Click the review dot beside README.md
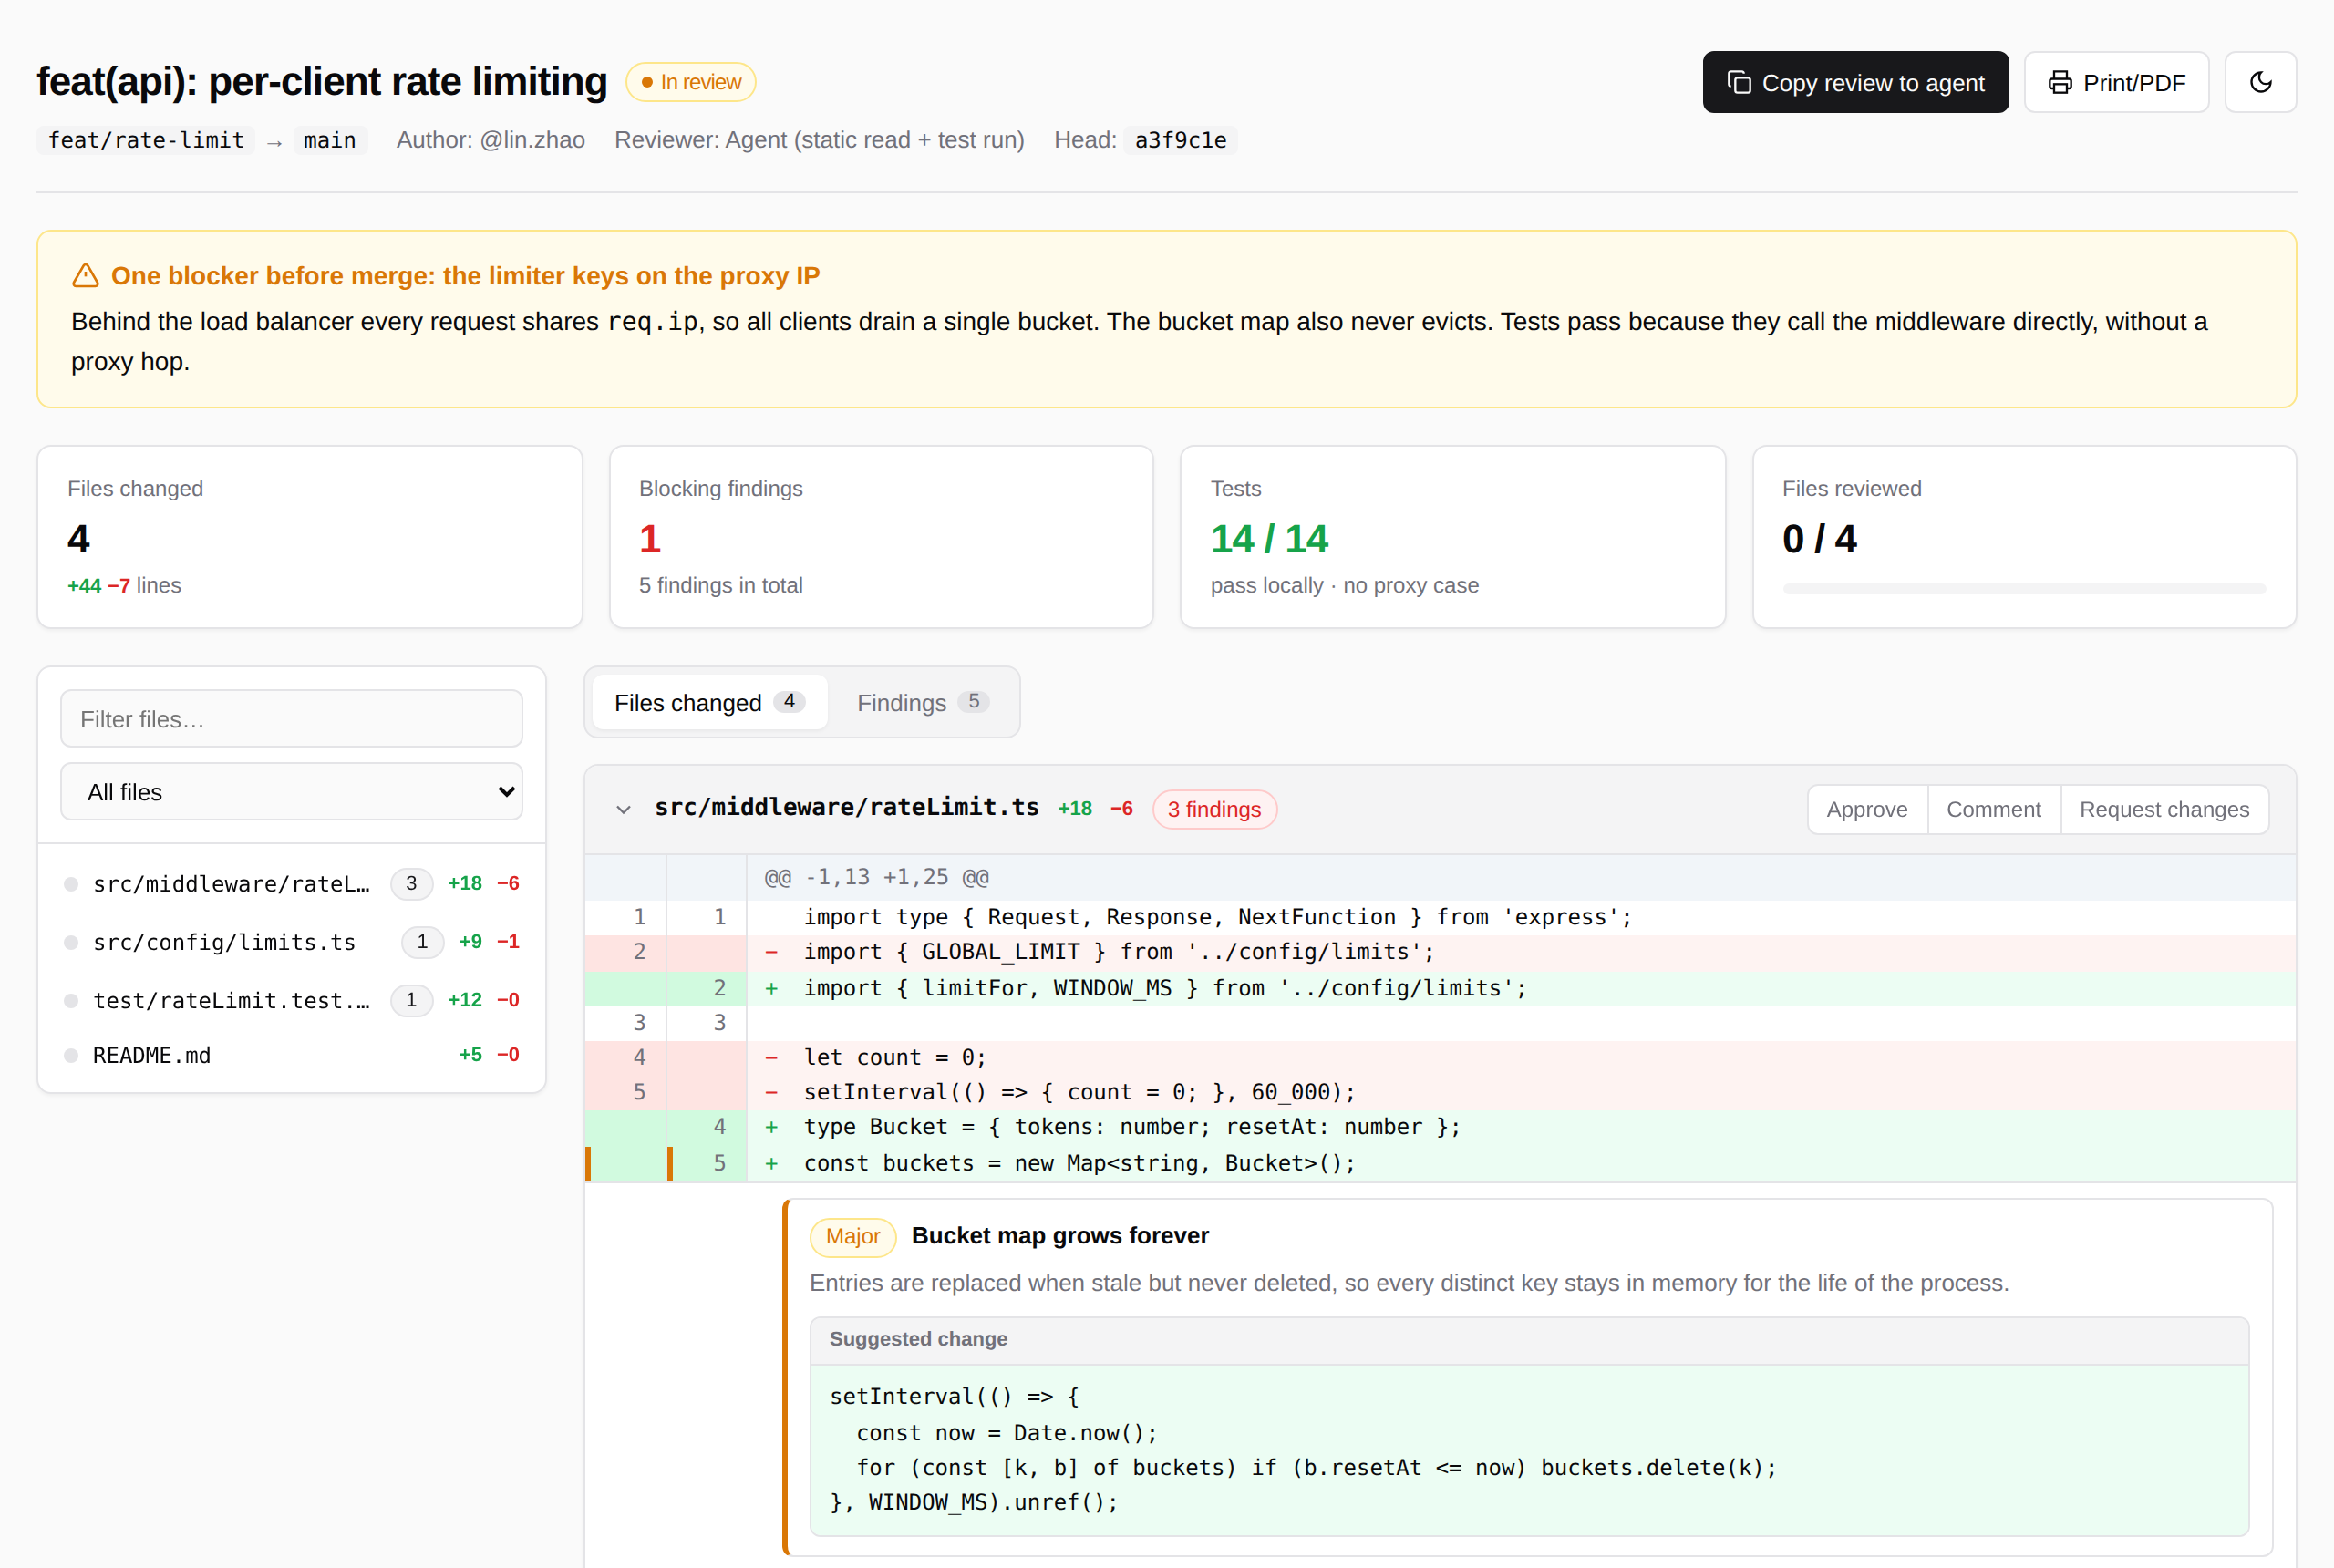This screenshot has width=2334, height=1568. point(71,1055)
